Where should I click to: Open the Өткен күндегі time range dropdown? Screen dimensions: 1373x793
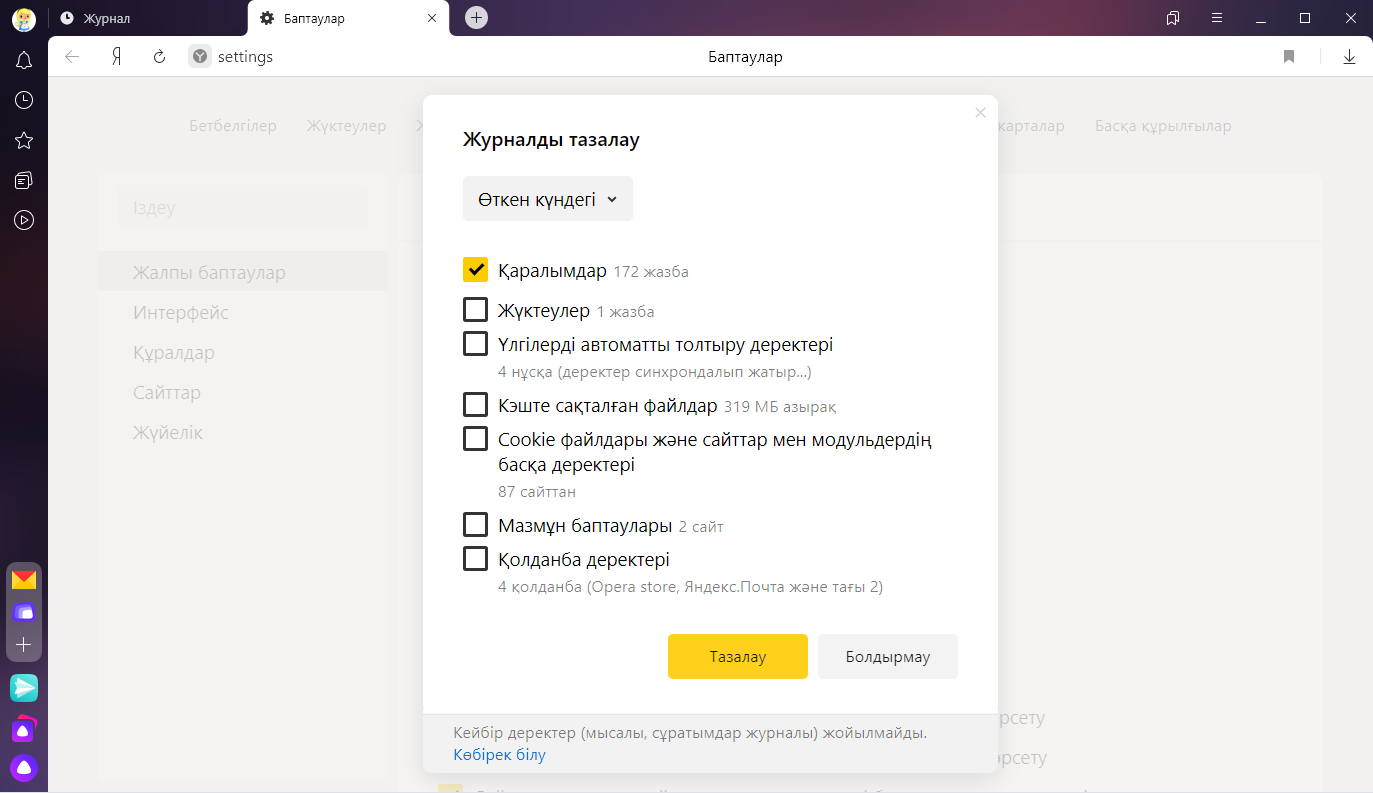click(x=547, y=199)
